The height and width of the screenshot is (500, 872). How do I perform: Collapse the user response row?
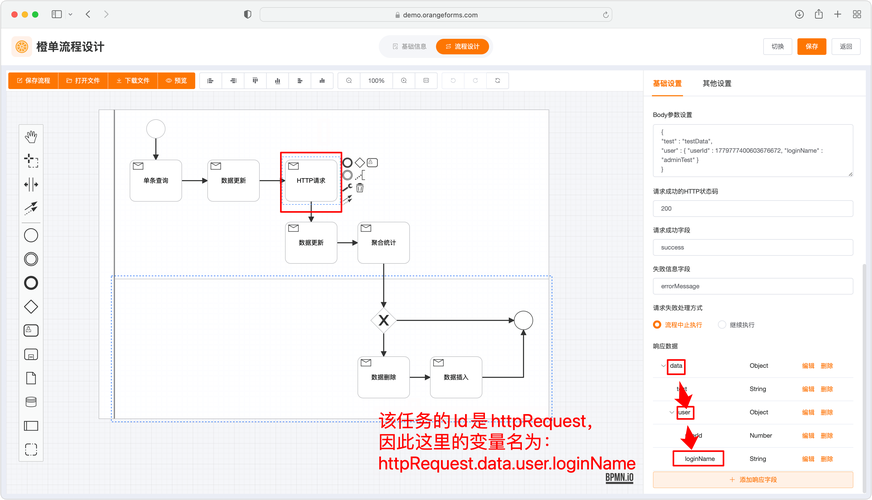tap(672, 413)
